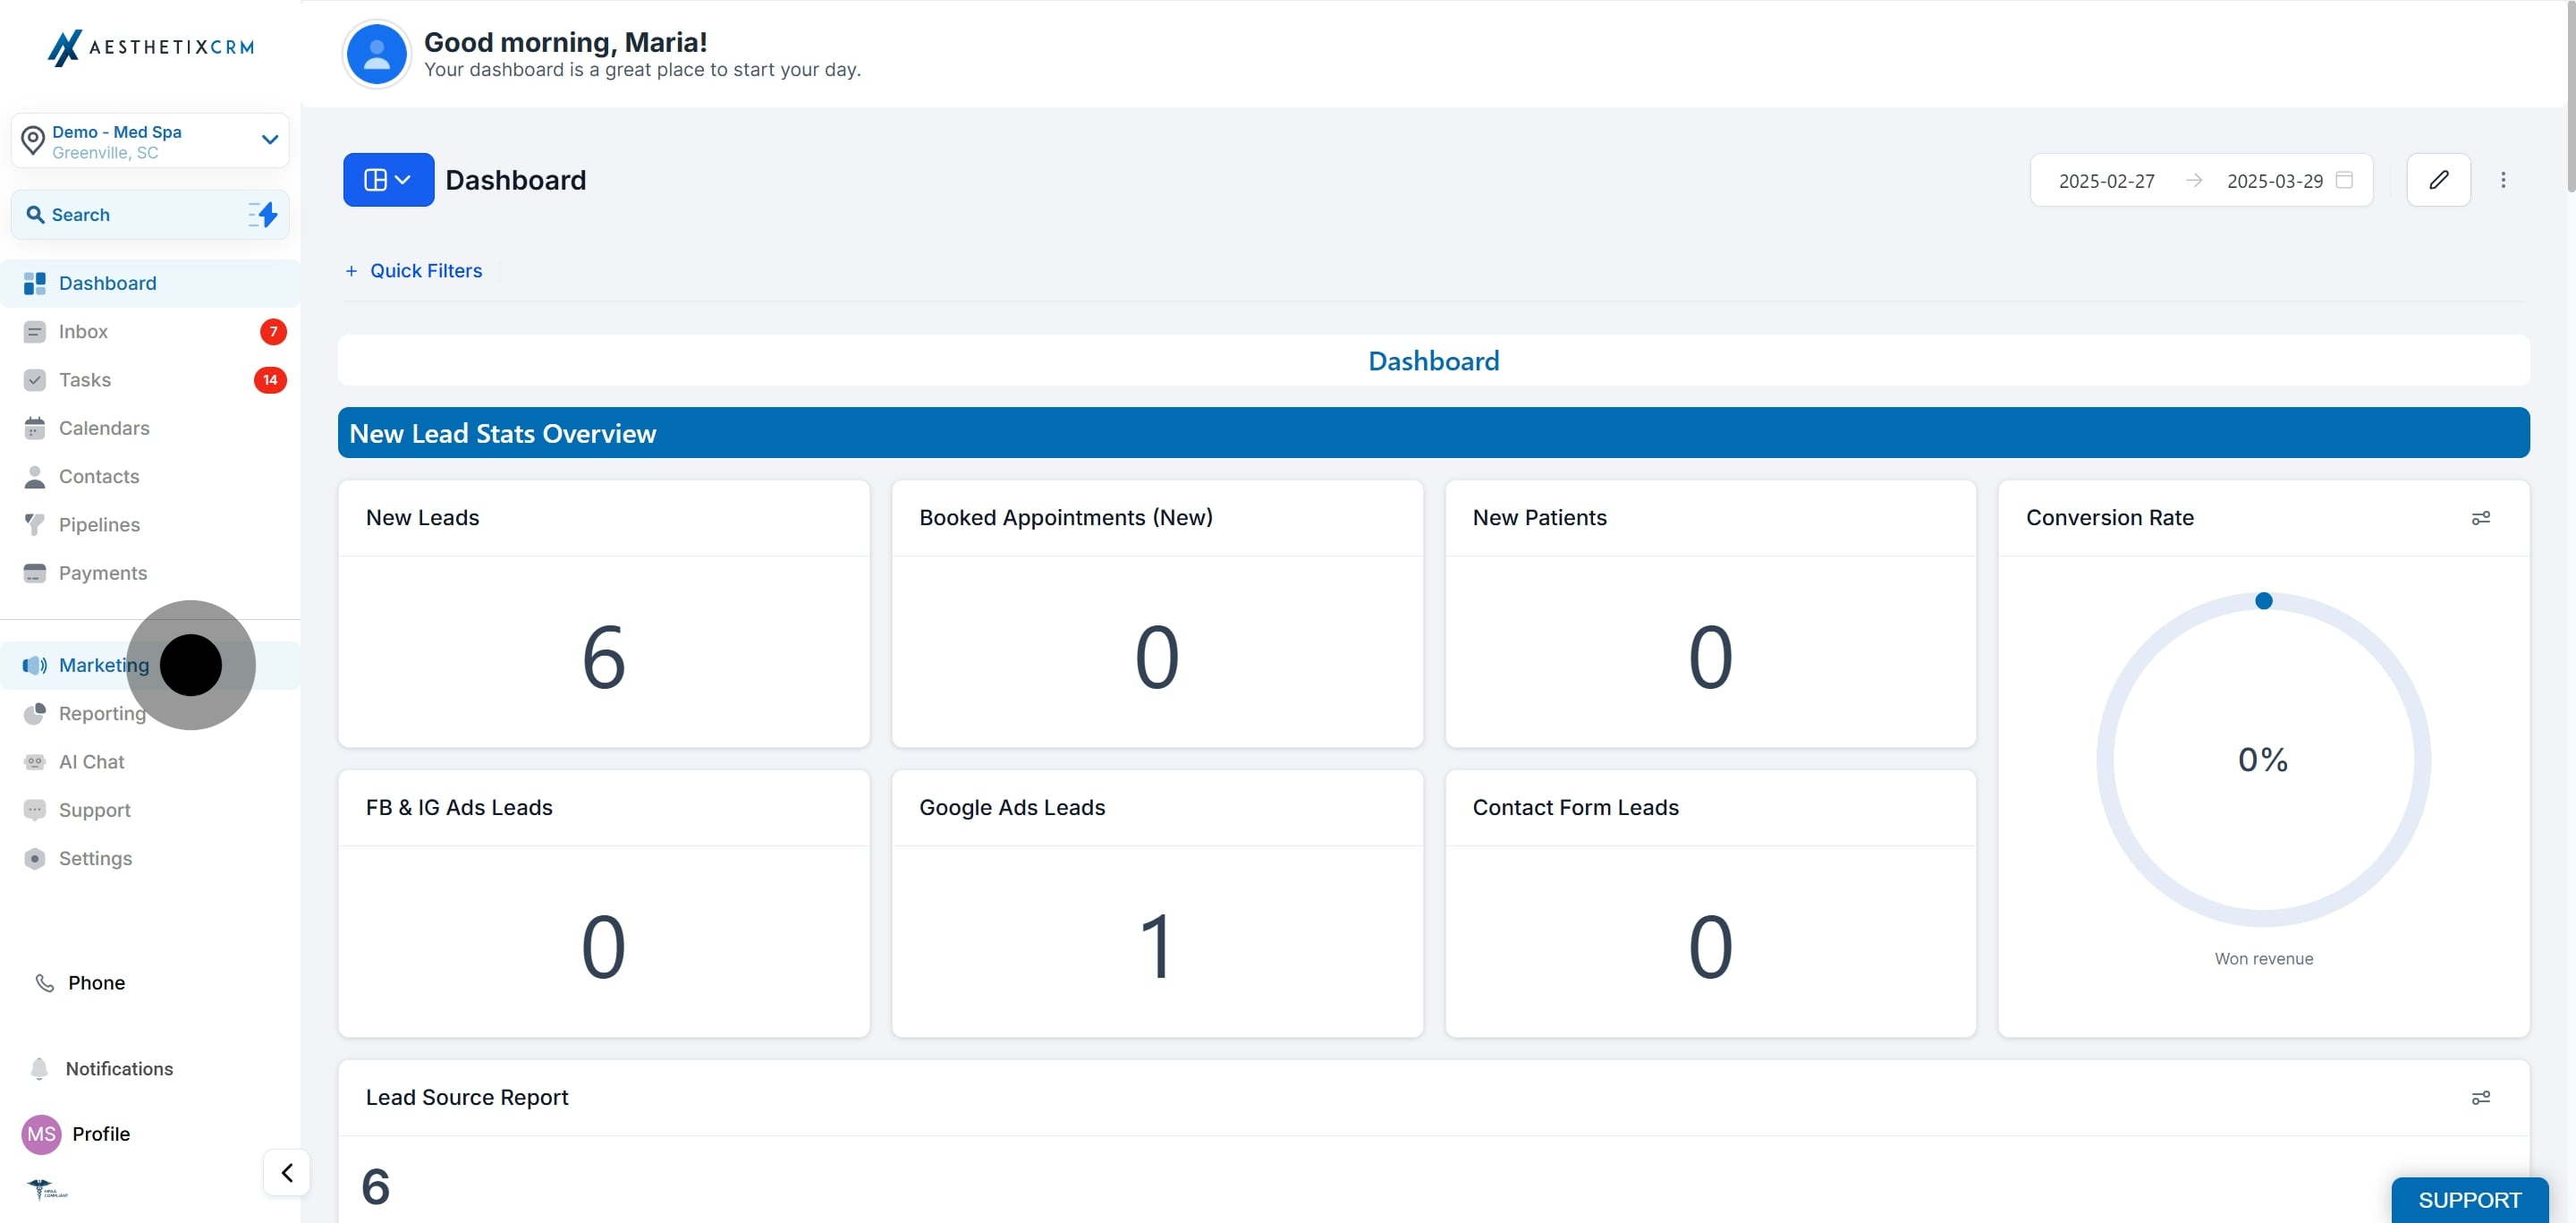The height and width of the screenshot is (1223, 2576).
Task: Open the Phone dialer icon
Action: click(45, 983)
